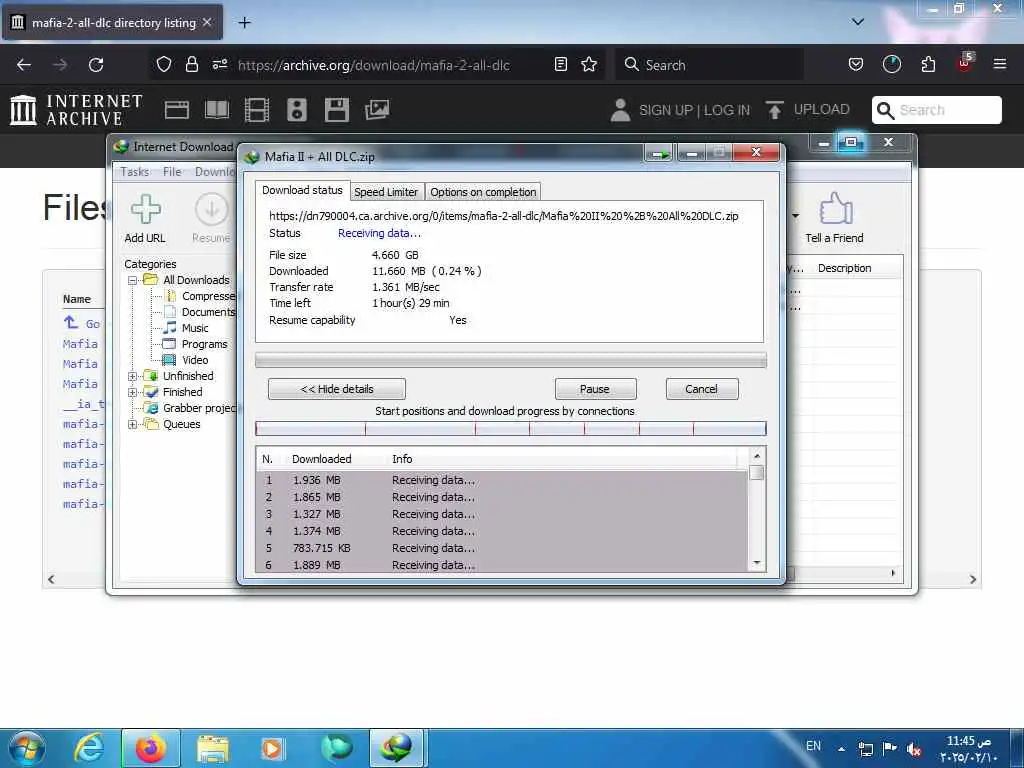This screenshot has height=768, width=1024.
Task: Open Internet Archive images icon
Action: (x=377, y=110)
